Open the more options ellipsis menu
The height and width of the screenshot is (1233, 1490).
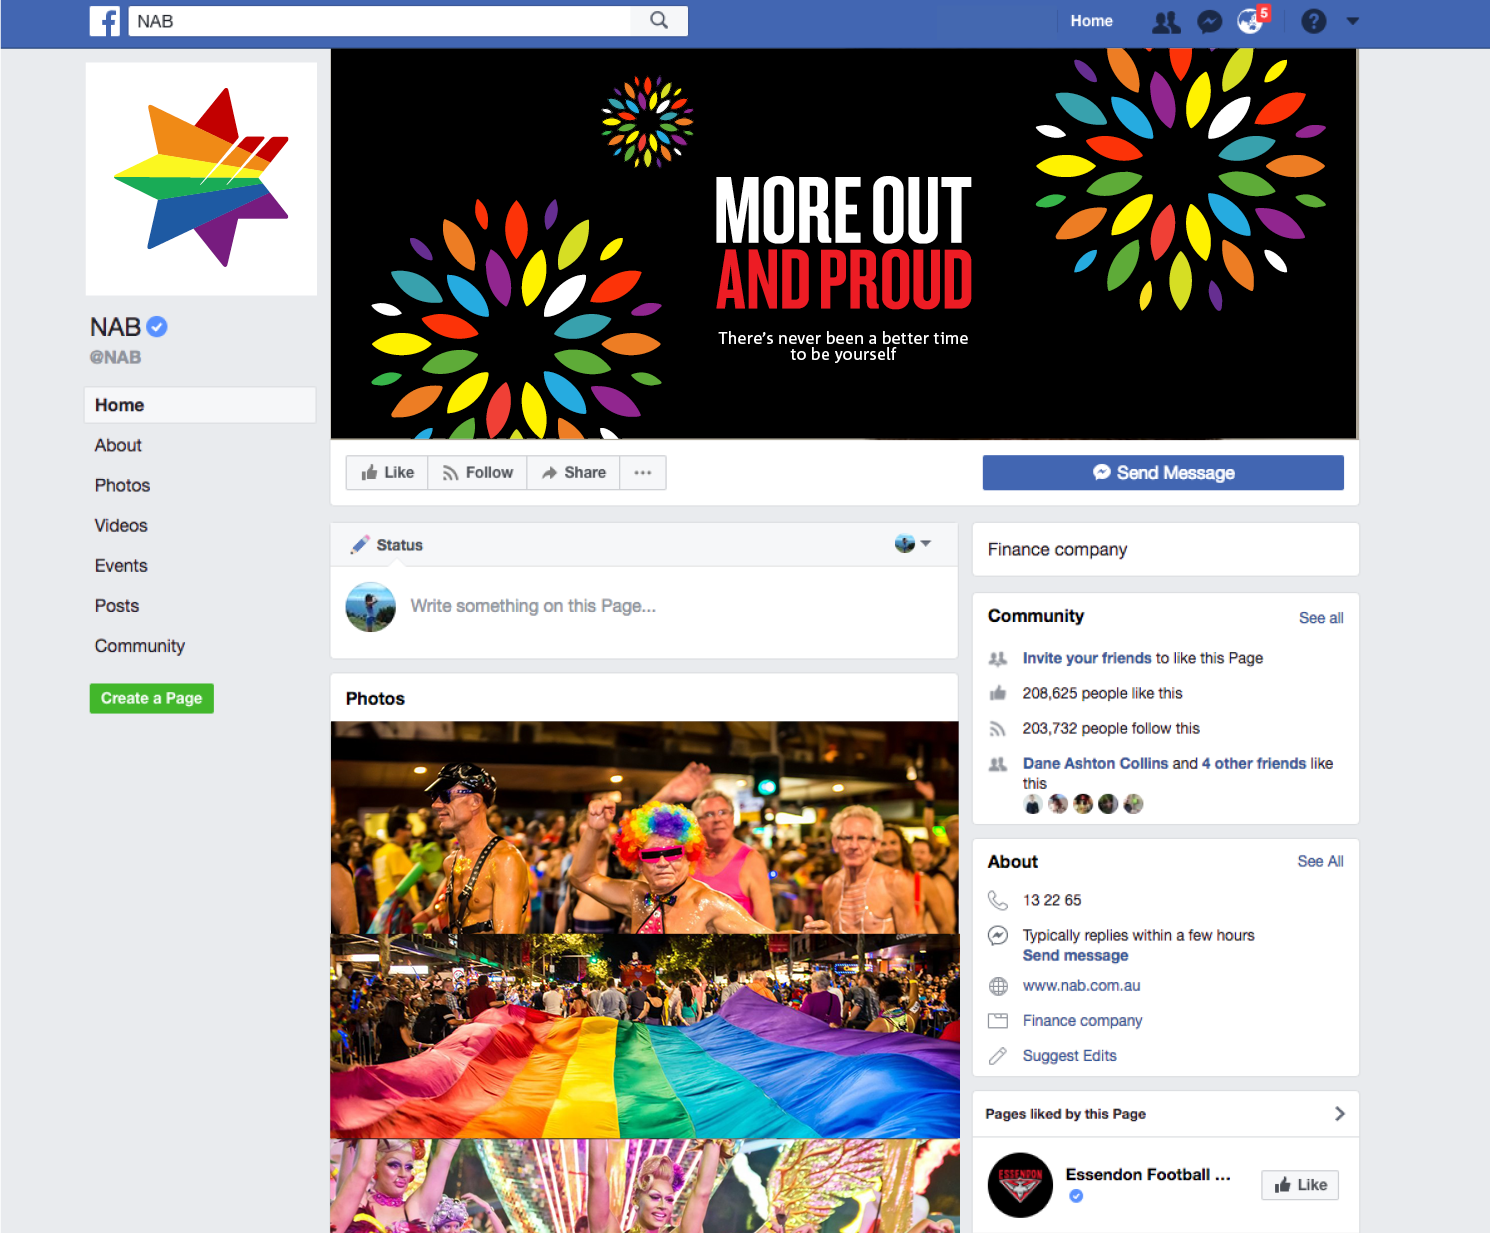(643, 473)
